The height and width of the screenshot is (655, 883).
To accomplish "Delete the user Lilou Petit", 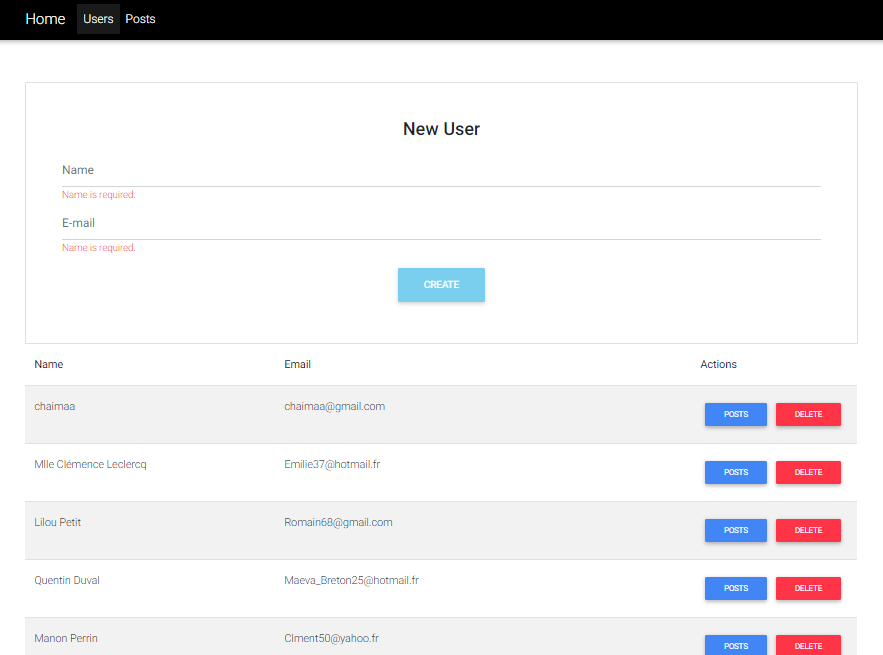I will (808, 530).
